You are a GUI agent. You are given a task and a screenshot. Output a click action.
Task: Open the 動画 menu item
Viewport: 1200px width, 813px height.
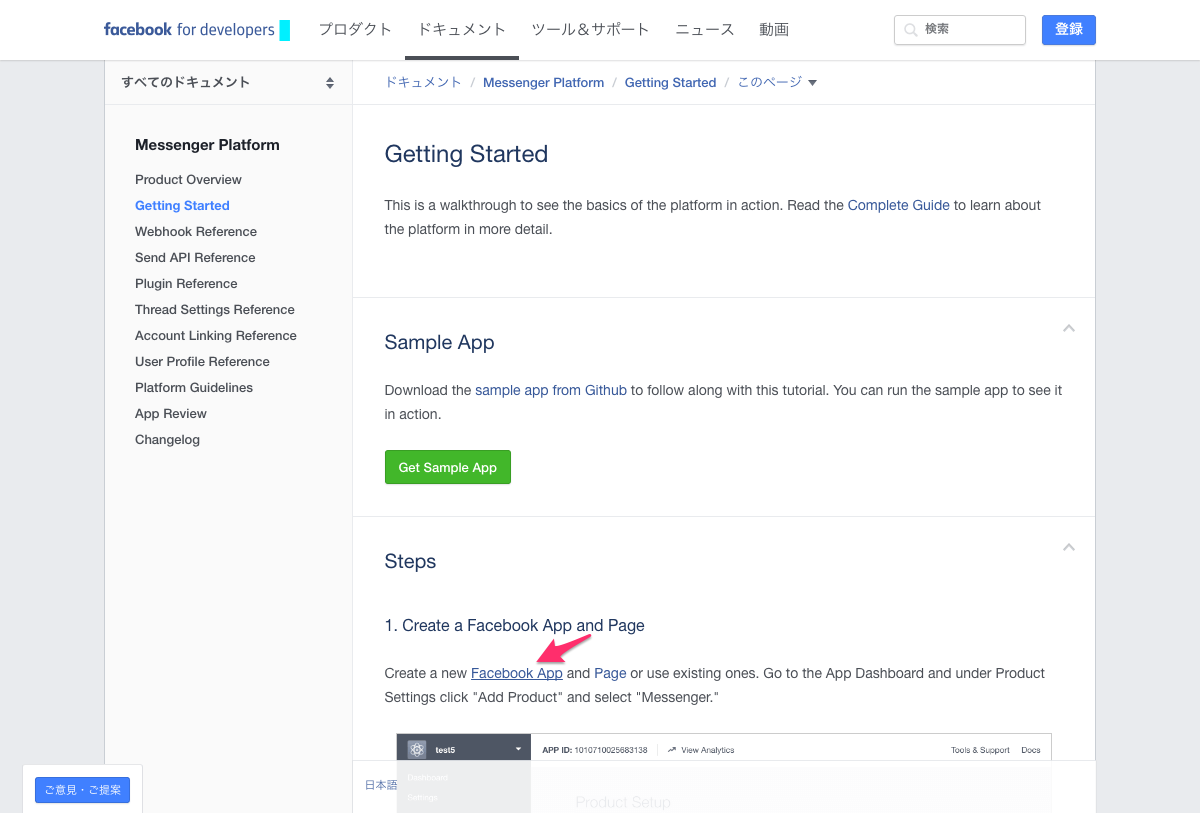(x=773, y=30)
